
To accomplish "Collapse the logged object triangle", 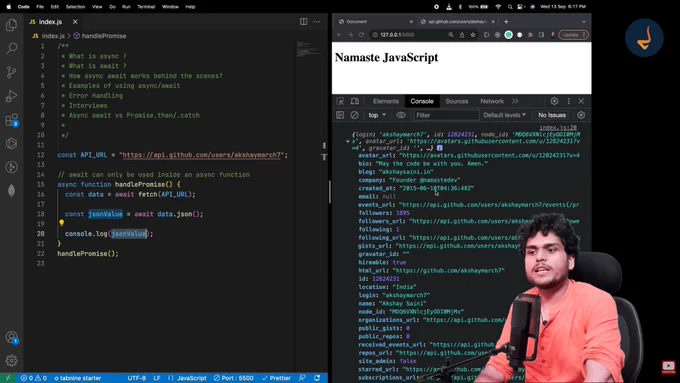I will click(x=348, y=141).
